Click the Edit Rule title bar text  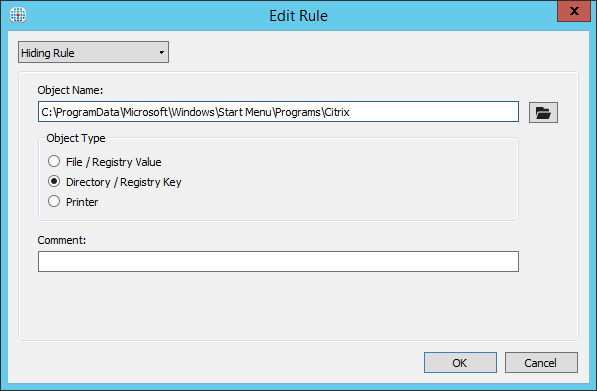click(x=298, y=16)
